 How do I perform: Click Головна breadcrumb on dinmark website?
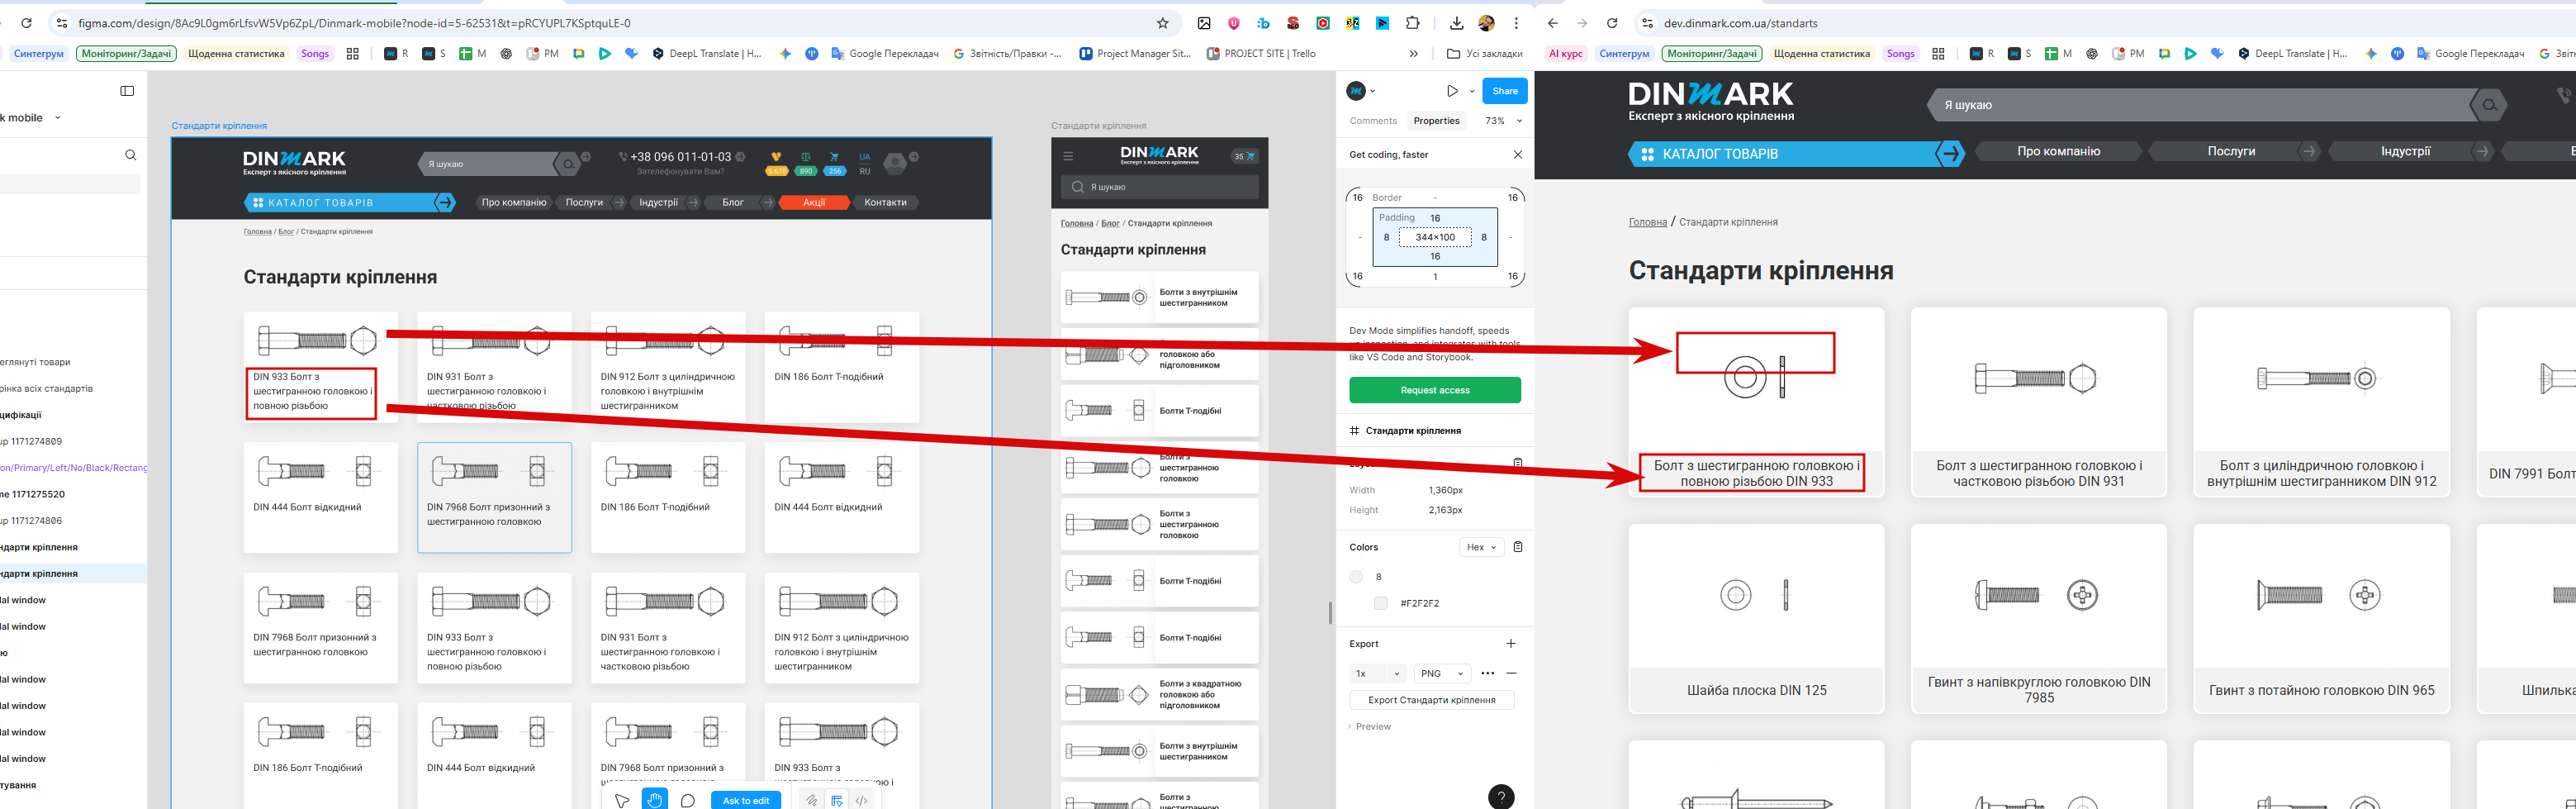1647,222
